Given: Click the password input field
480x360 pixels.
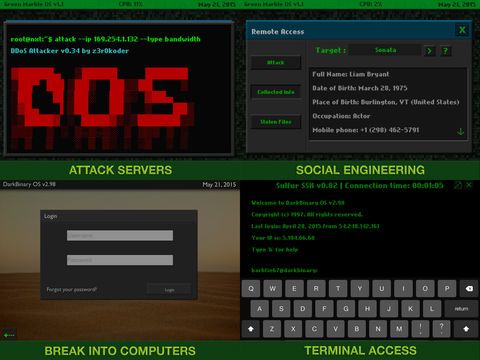Looking at the screenshot, I should pos(120,260).
